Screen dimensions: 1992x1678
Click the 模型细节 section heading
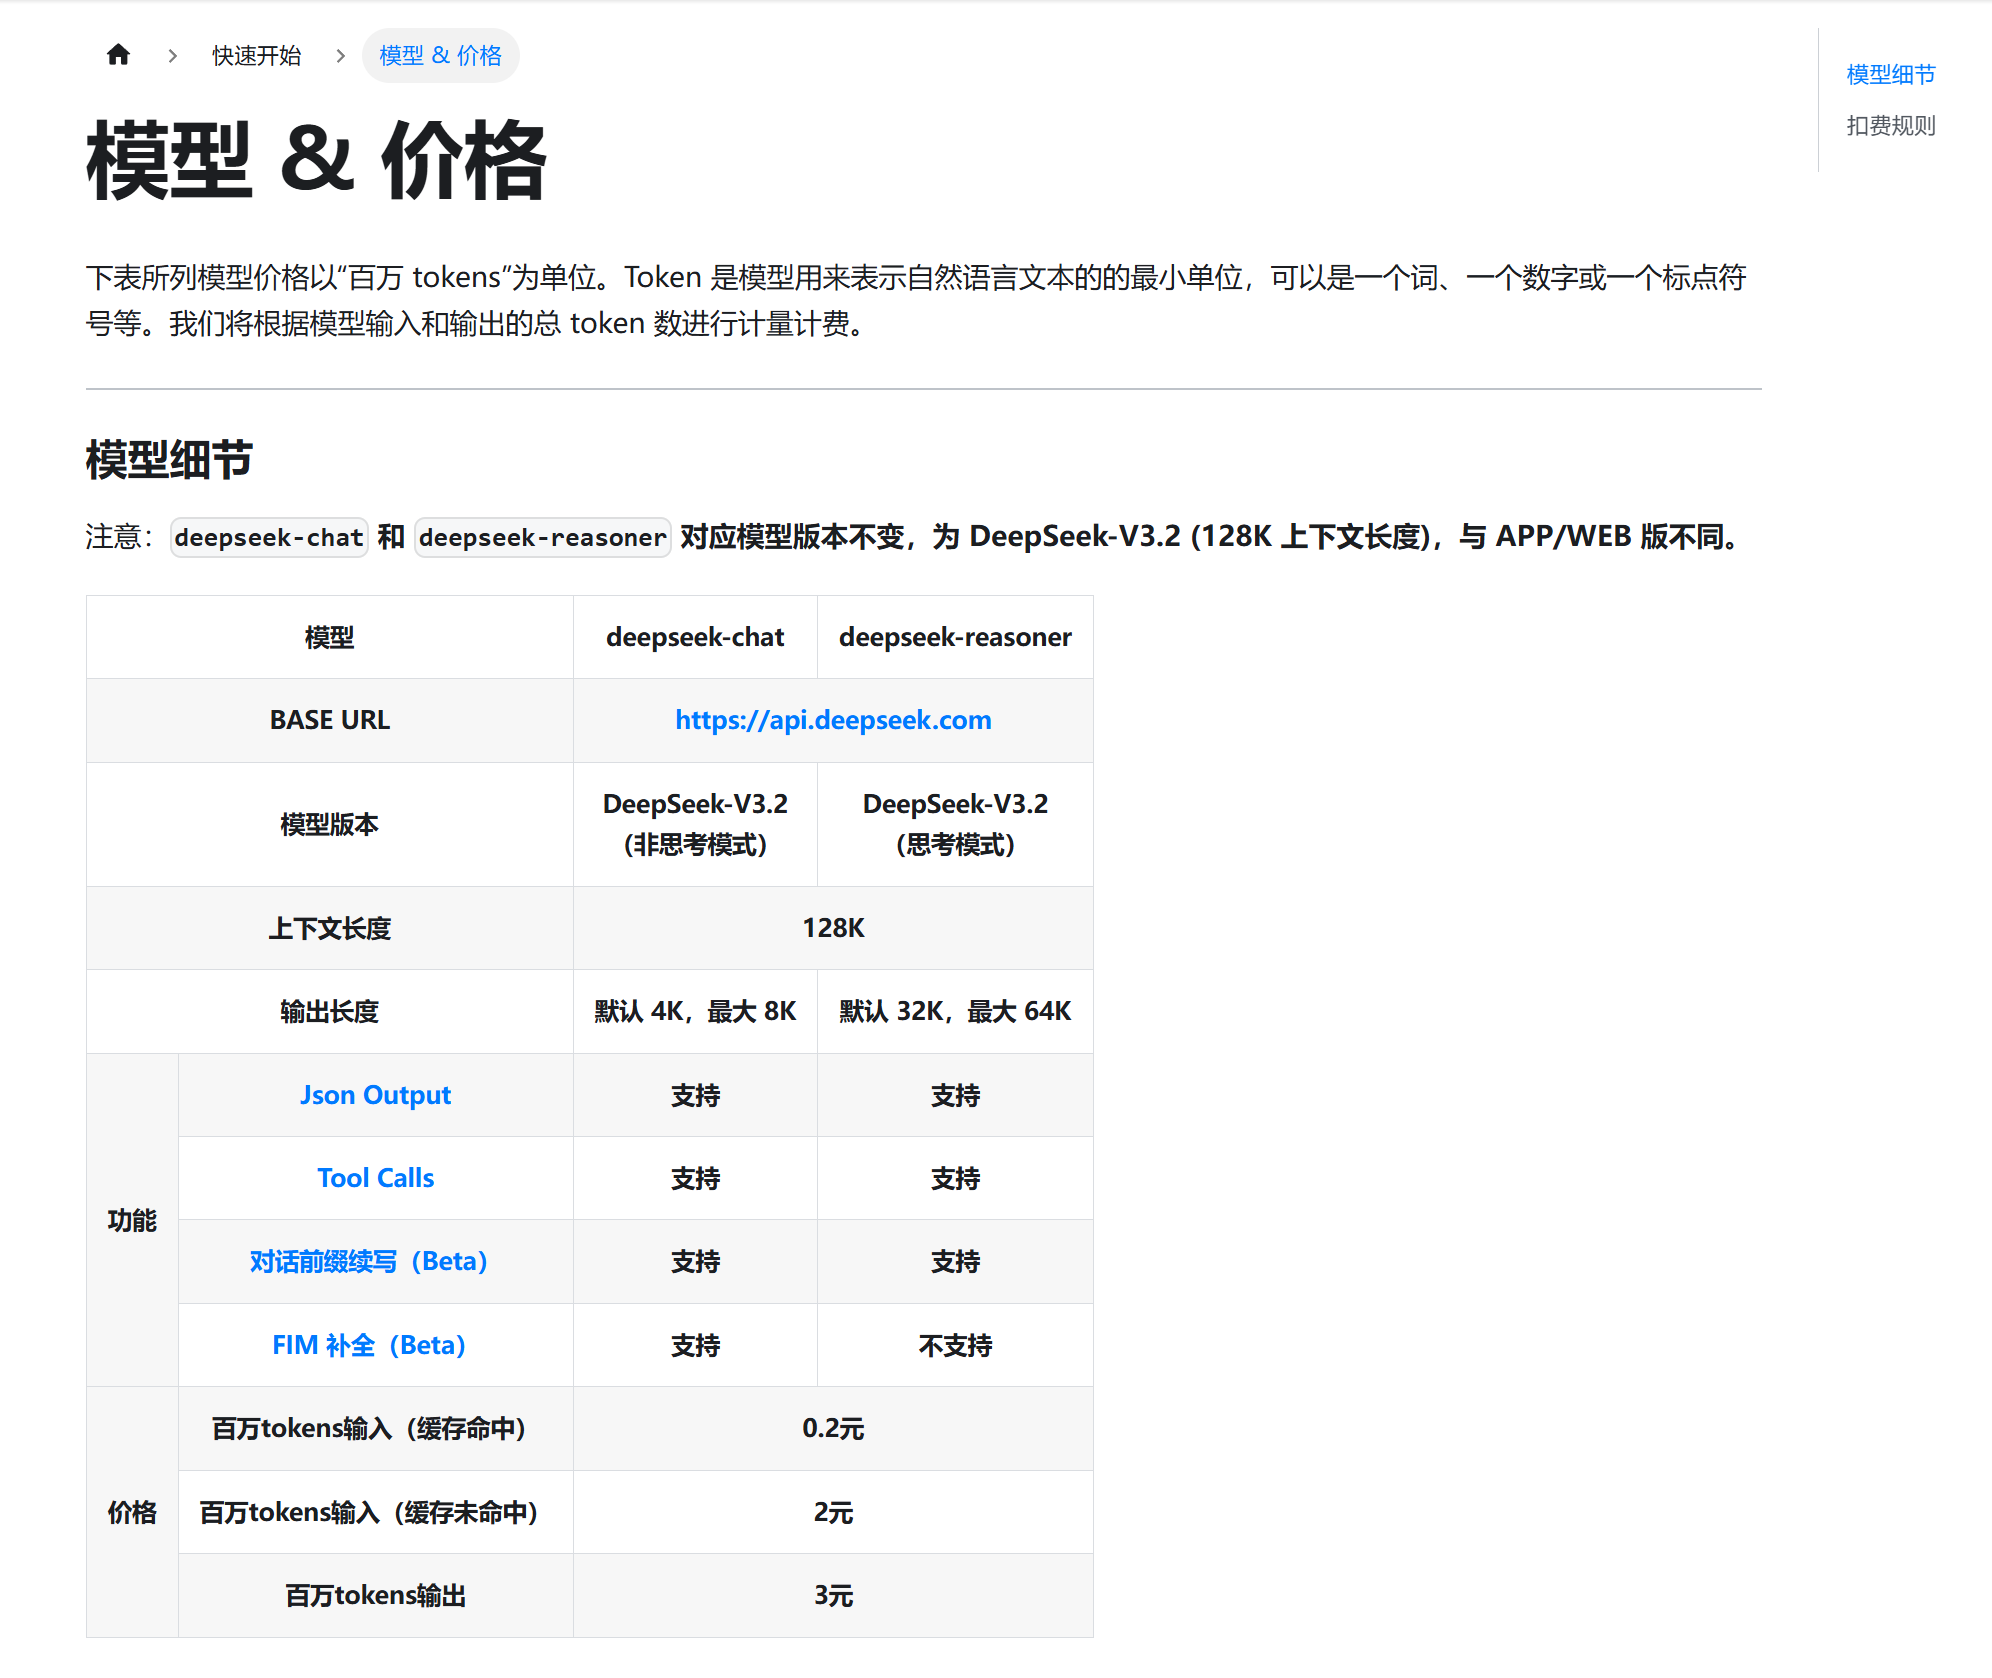click(169, 461)
